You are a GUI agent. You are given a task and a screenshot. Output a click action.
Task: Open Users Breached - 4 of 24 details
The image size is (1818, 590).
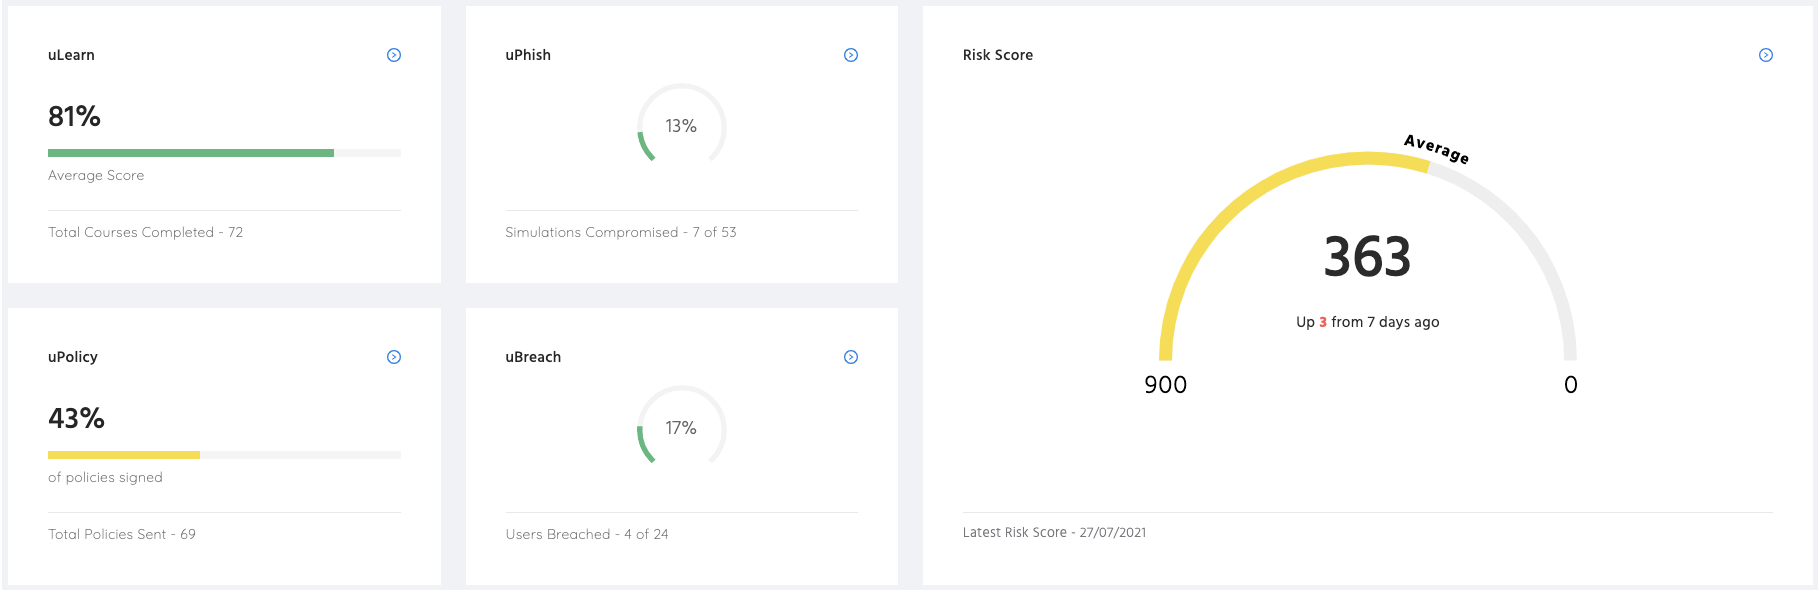click(584, 534)
